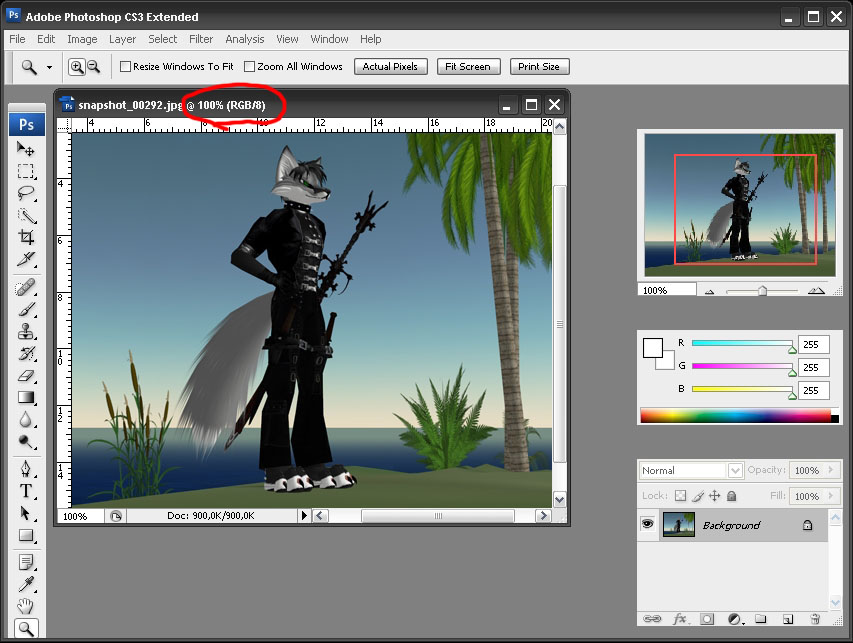This screenshot has width=853, height=643.
Task: Pick the Clone Stamp tool
Action: coord(26,331)
